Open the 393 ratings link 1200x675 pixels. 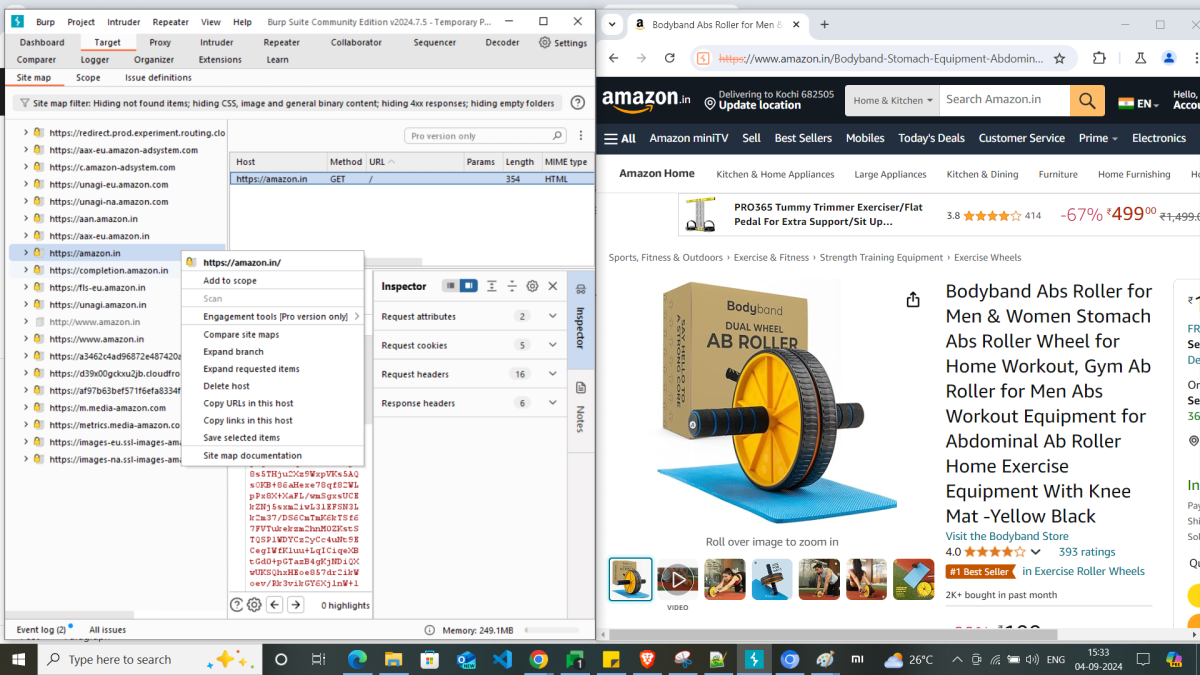[x=1087, y=552]
